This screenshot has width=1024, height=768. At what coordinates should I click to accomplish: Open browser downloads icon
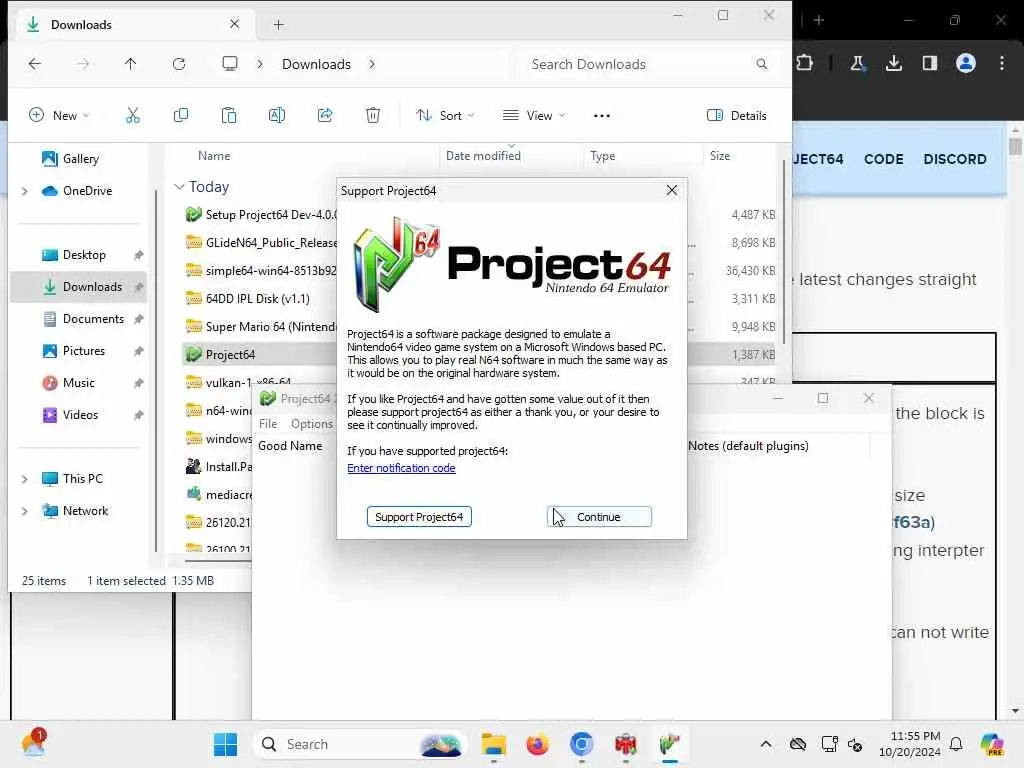[x=893, y=63]
